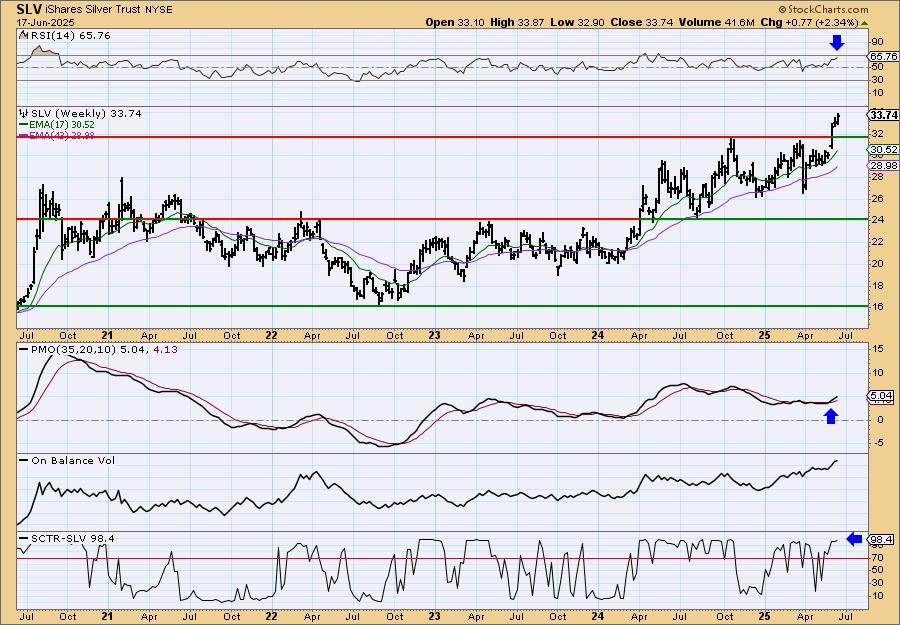Click the 28.98 EMA tag on the price axis

coord(884,165)
